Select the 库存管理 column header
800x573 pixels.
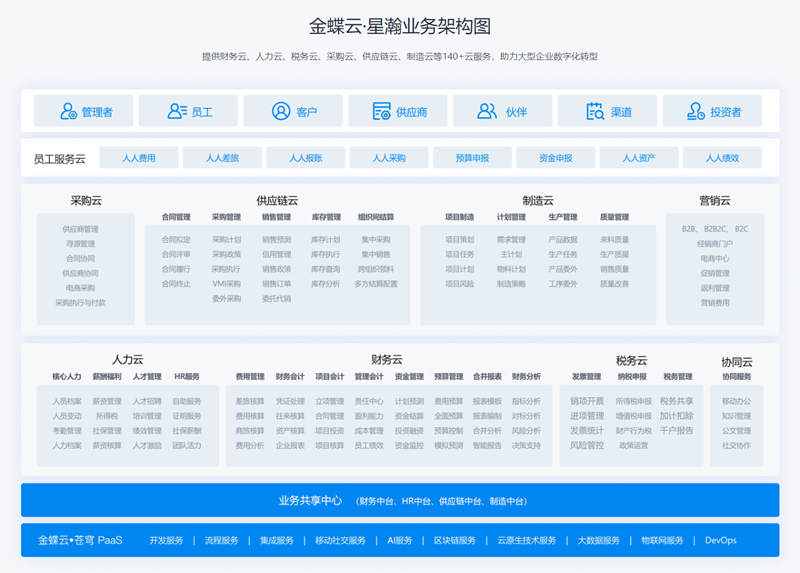[x=326, y=217]
